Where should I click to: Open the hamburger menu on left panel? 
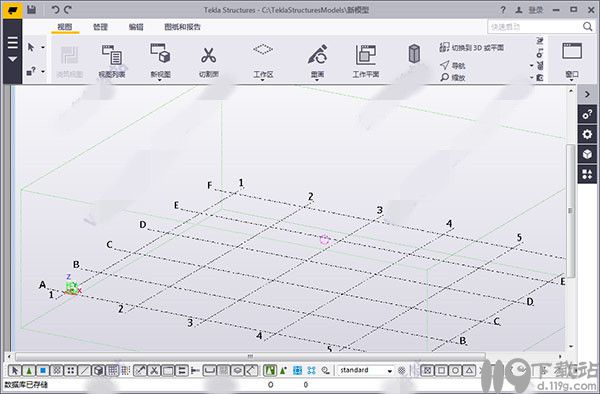12,42
